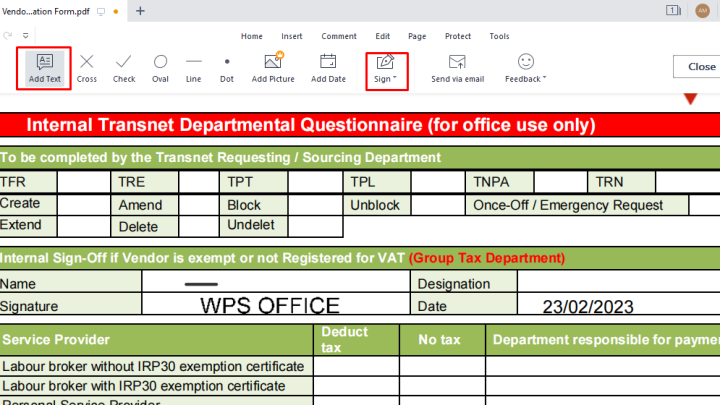
Task: Insert date with Add Date
Action: pyautogui.click(x=328, y=68)
